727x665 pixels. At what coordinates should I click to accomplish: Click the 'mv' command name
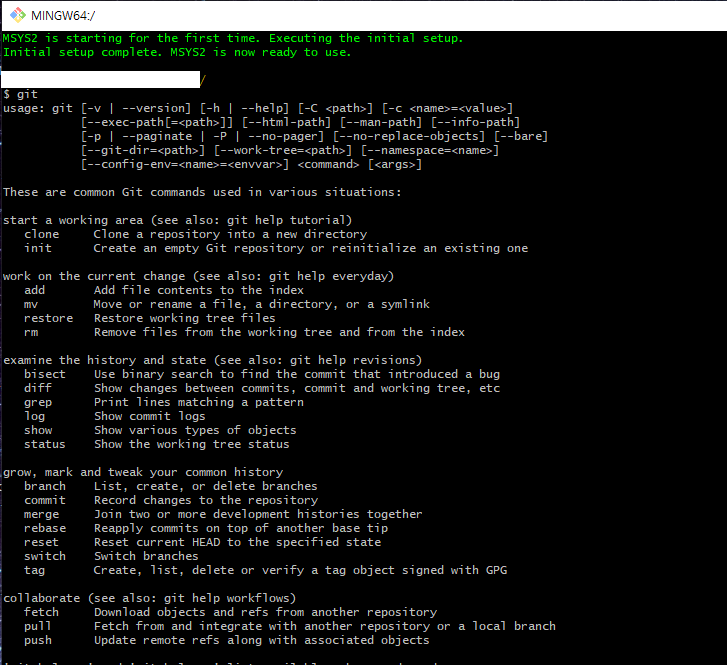click(x=31, y=304)
